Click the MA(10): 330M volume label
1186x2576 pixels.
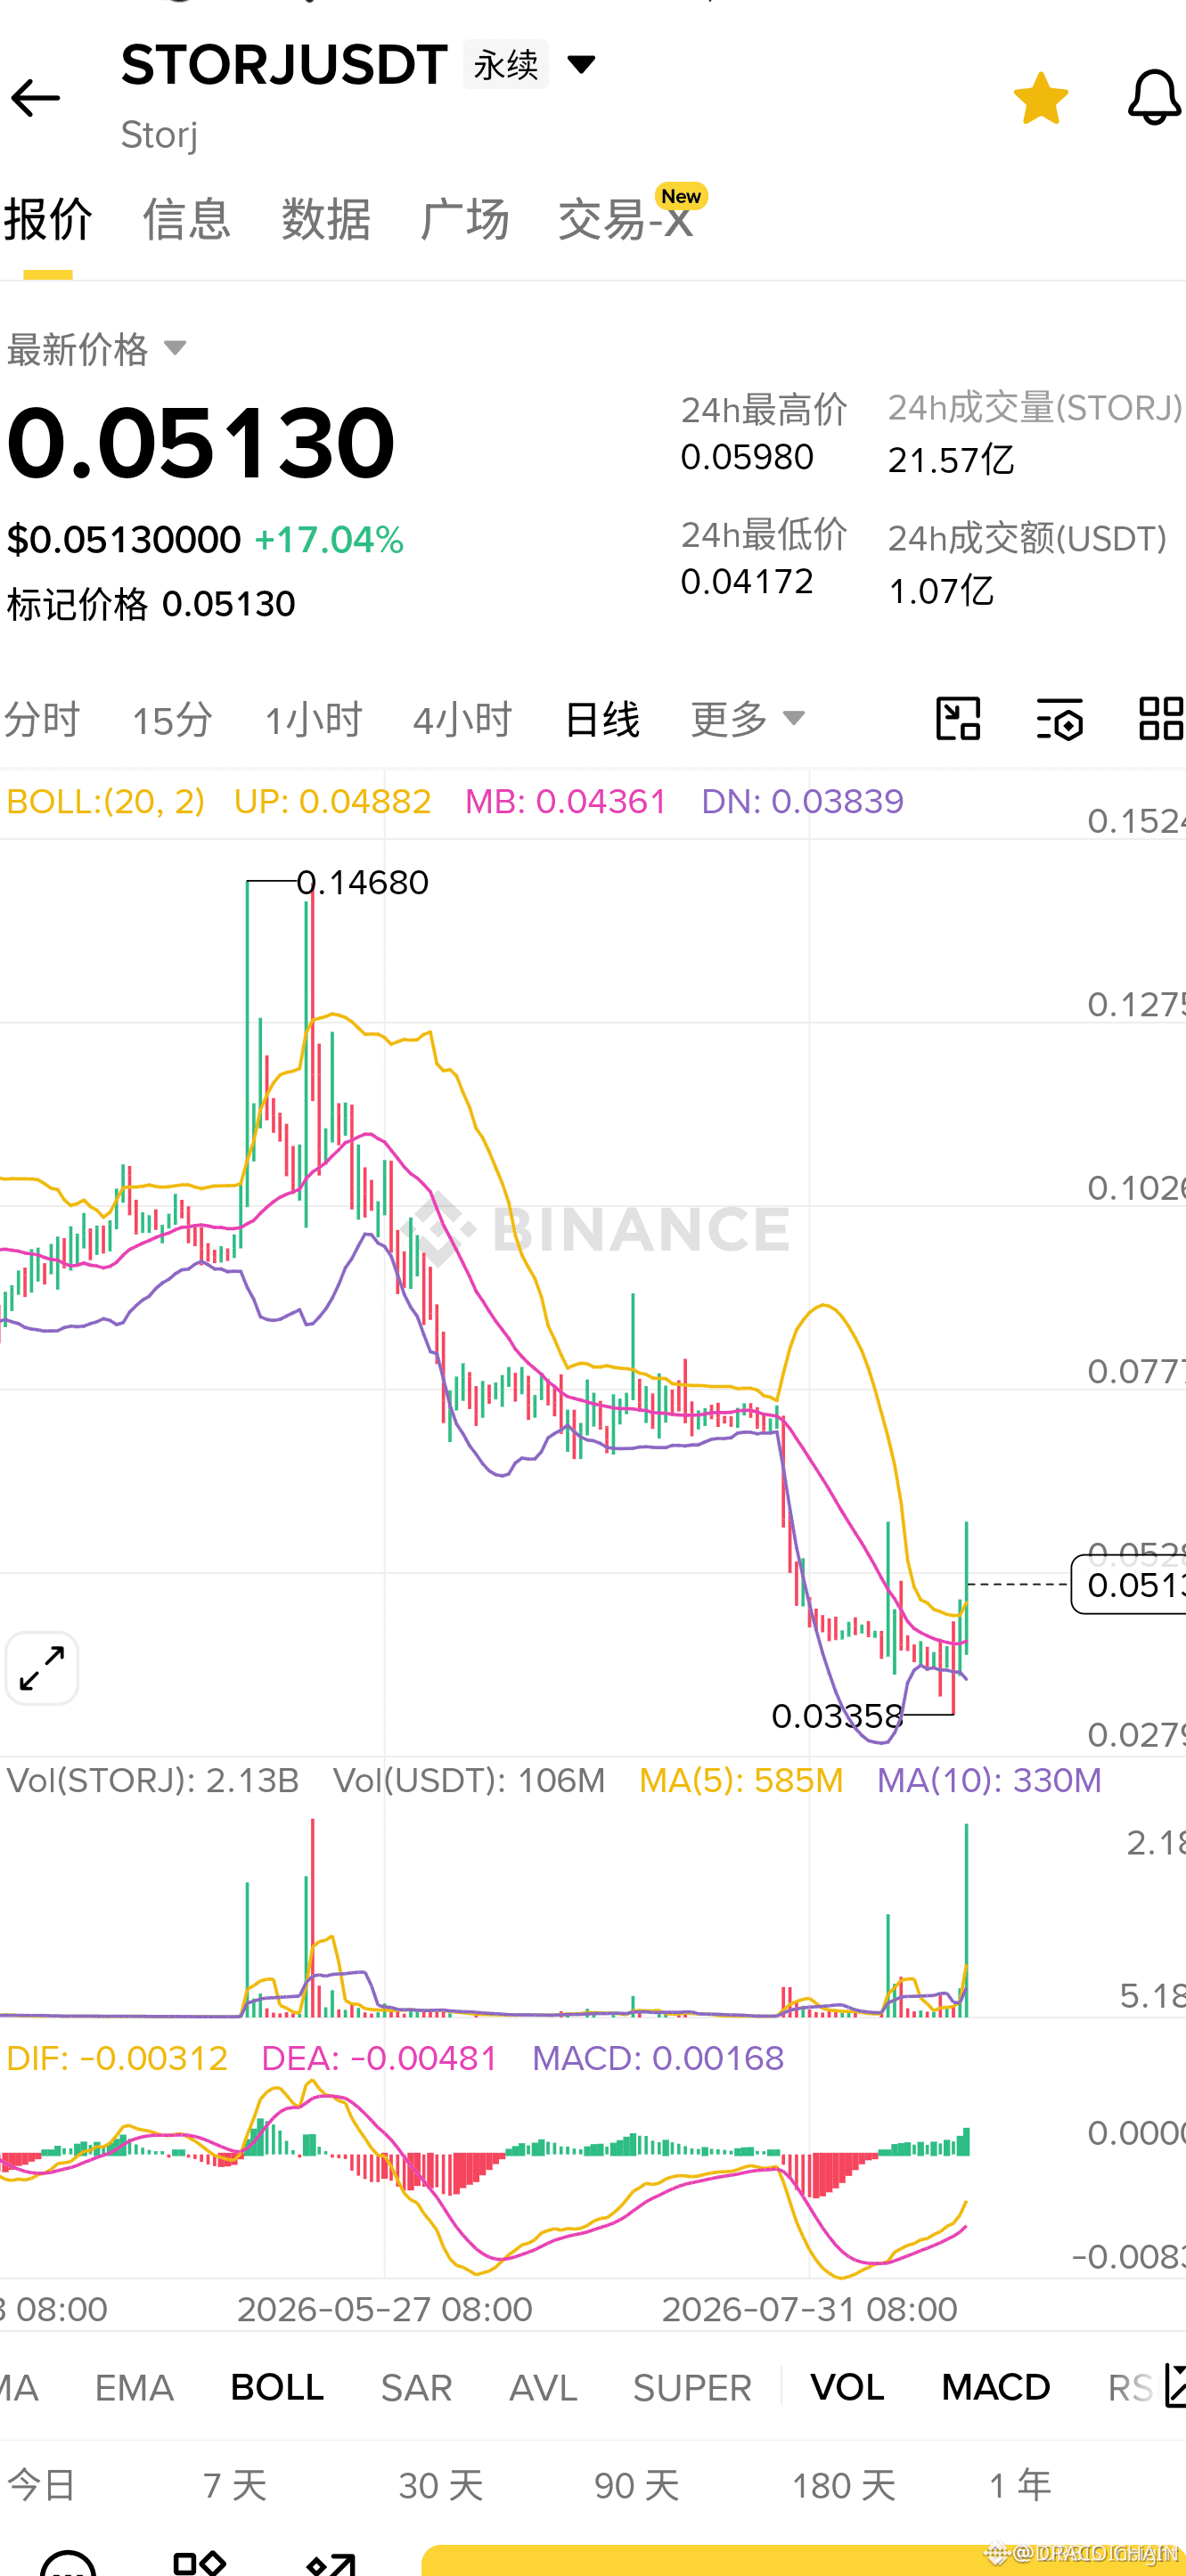pos(989,1780)
